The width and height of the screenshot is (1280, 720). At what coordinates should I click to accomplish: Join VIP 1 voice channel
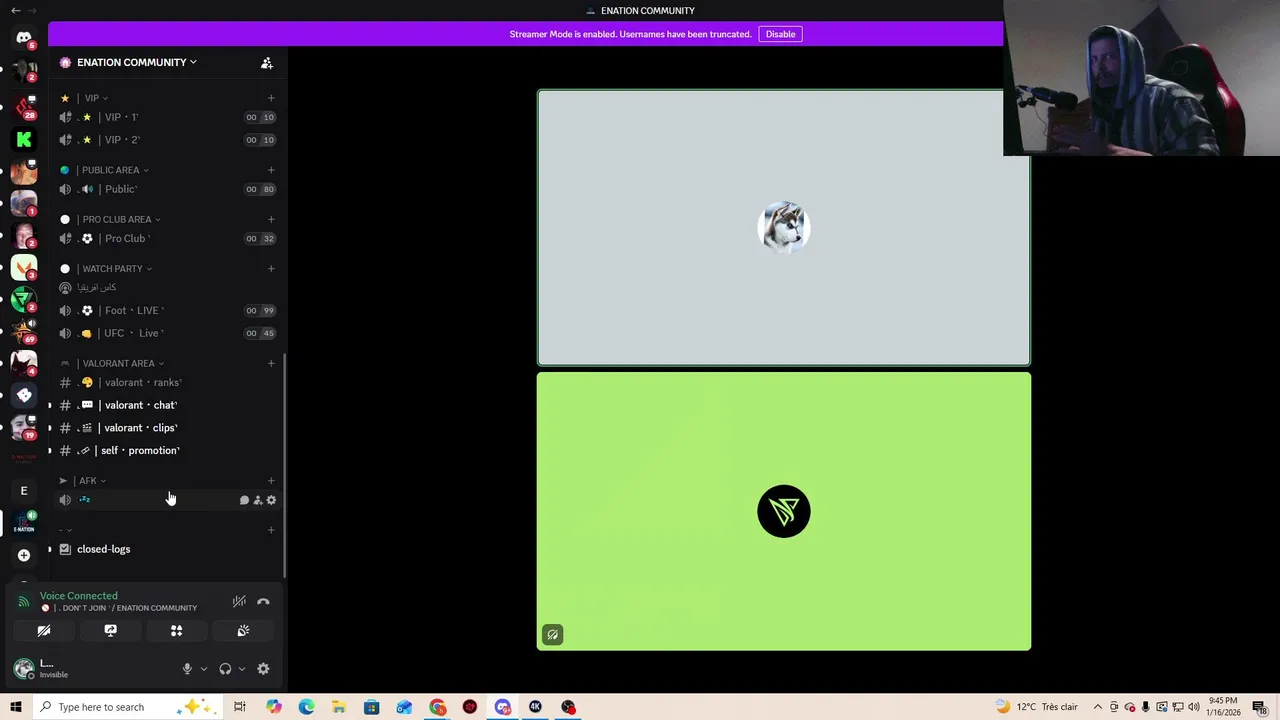click(x=167, y=117)
